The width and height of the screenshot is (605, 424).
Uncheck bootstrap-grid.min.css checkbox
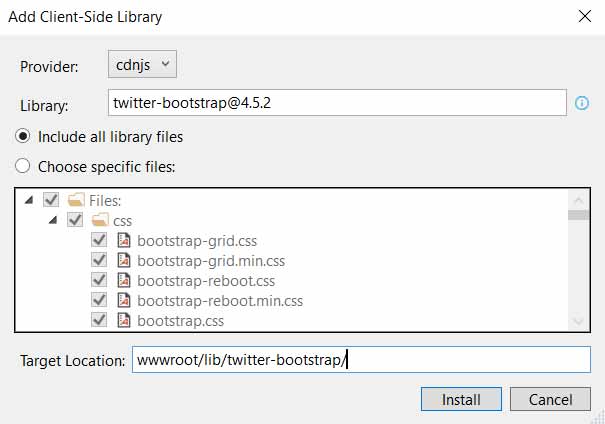[x=99, y=260]
